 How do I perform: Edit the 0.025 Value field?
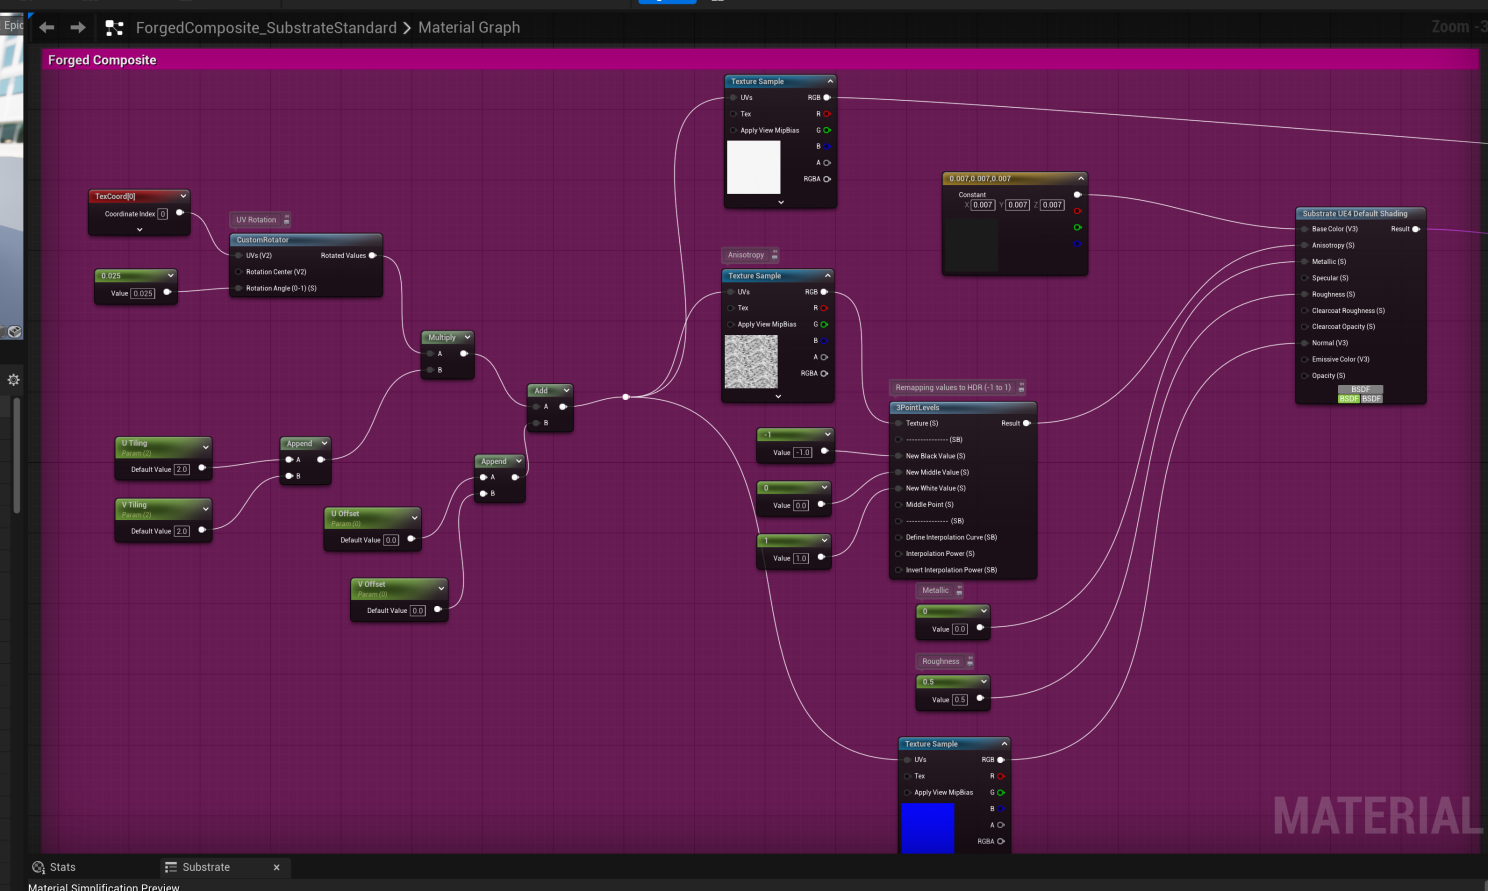coord(143,294)
